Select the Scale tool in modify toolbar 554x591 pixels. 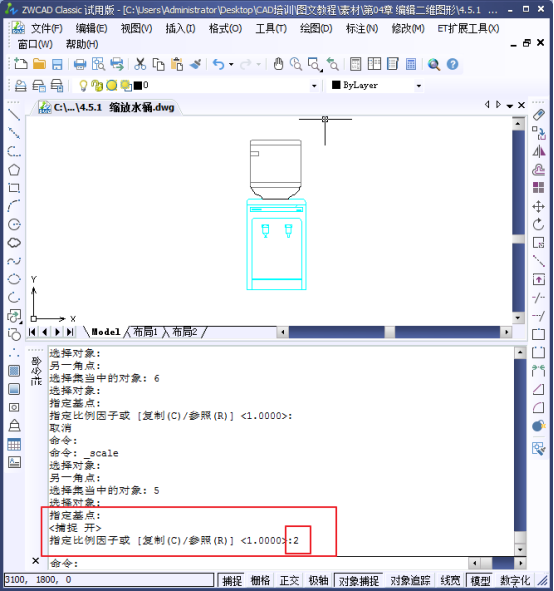pyautogui.click(x=539, y=243)
